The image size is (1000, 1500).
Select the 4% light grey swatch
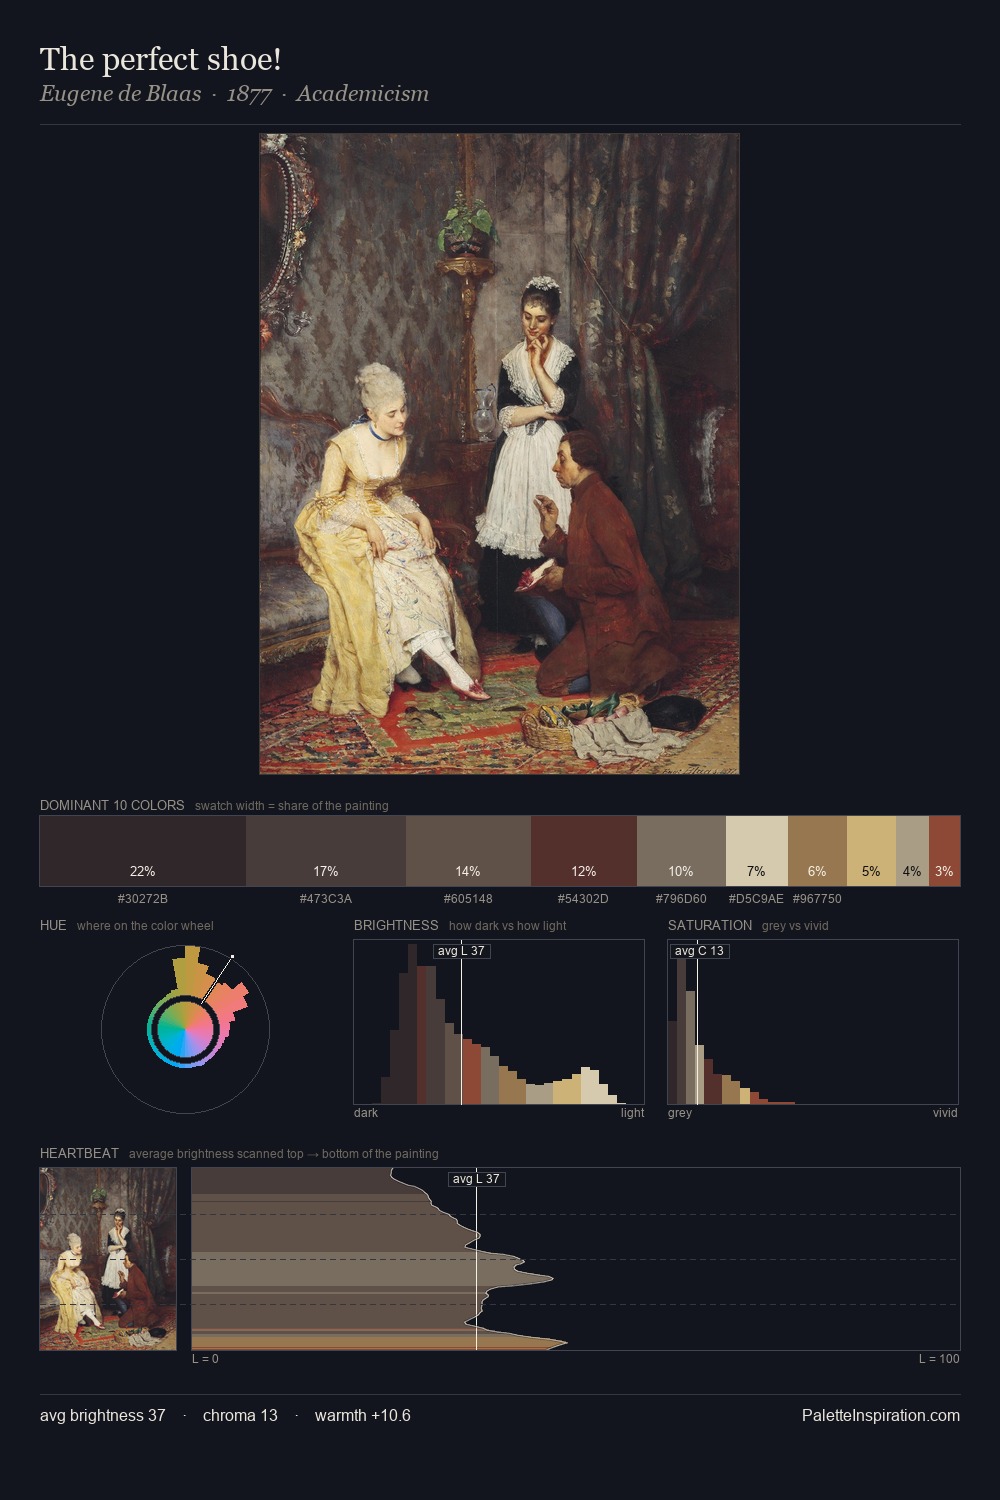point(912,851)
